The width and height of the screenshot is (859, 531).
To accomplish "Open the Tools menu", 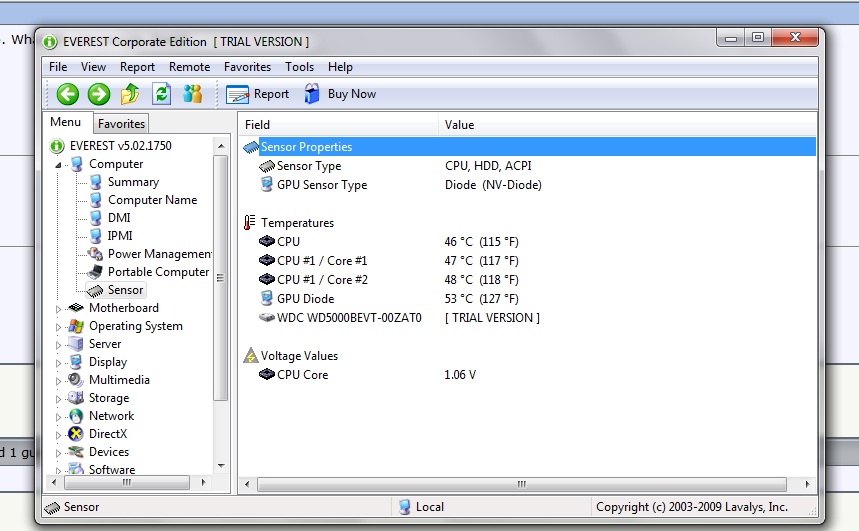I will click(x=300, y=67).
